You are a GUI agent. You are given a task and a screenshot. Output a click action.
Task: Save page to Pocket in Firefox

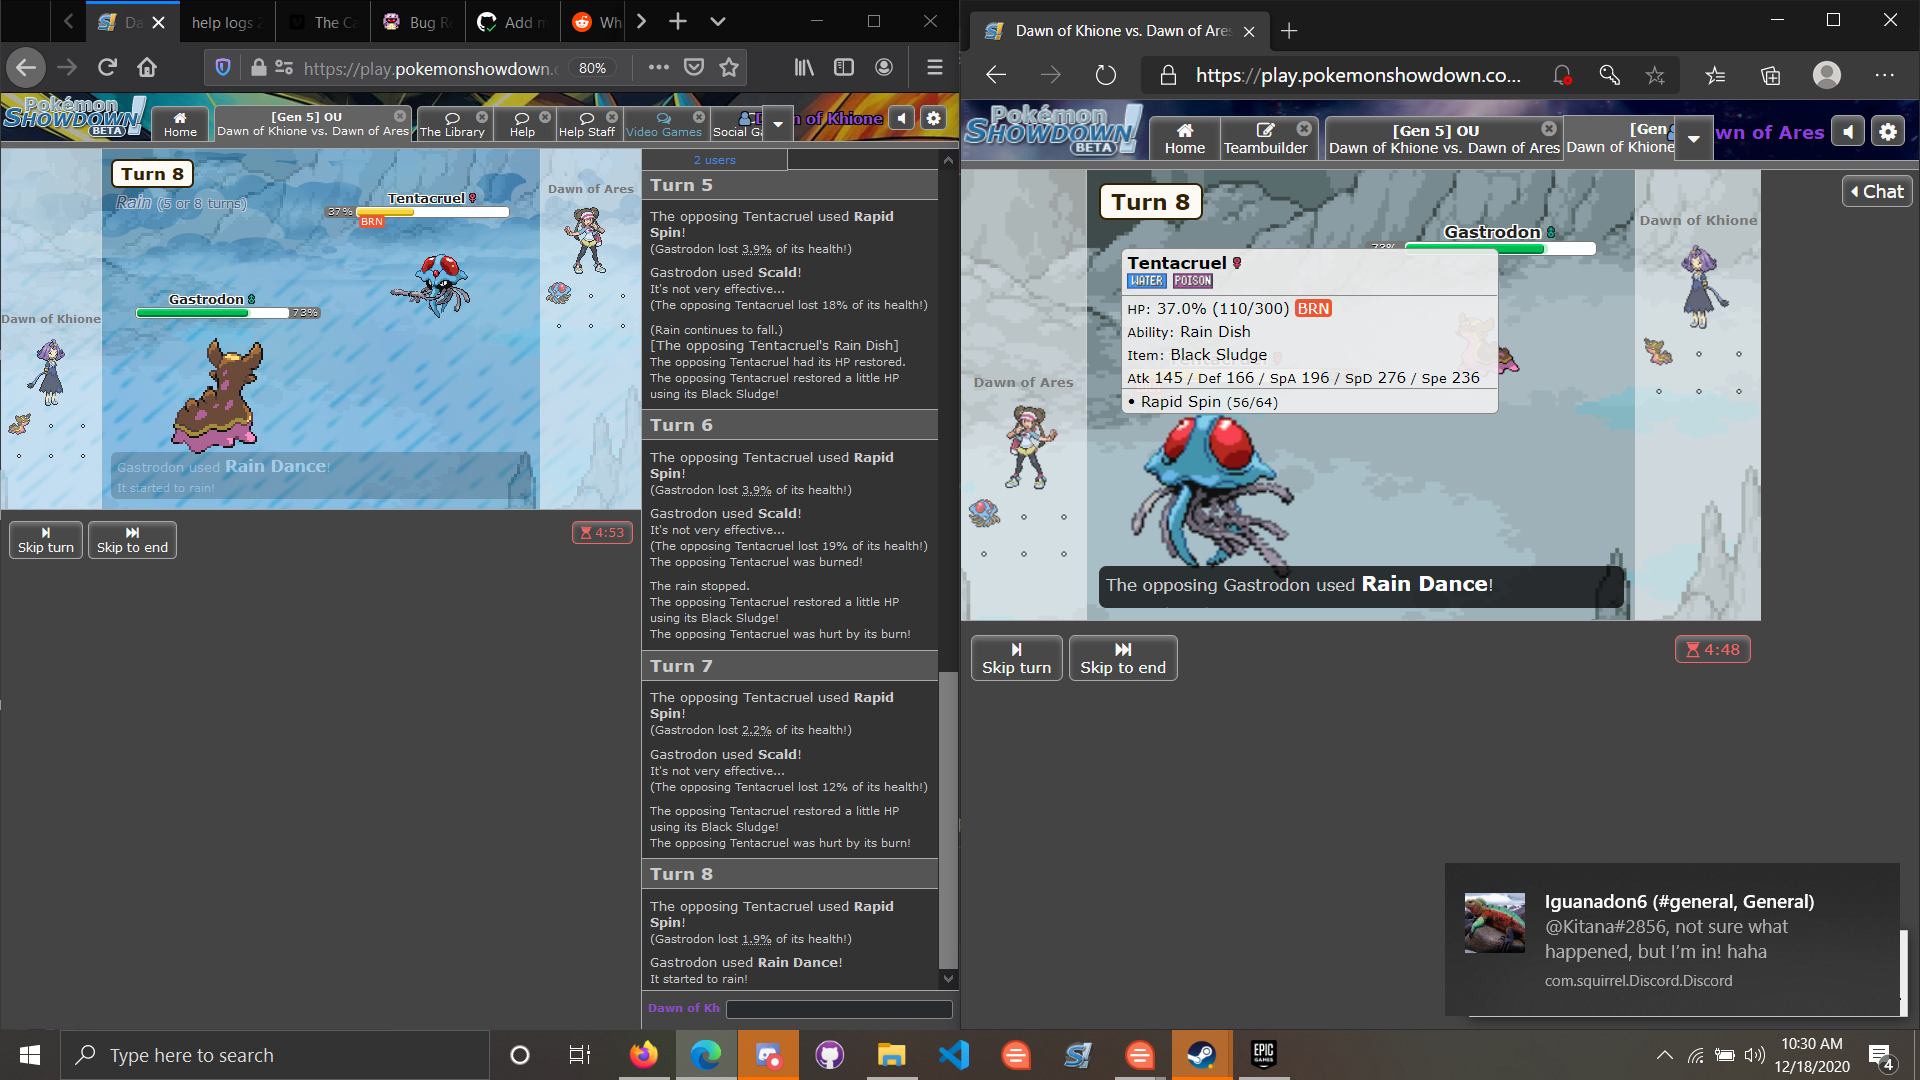click(x=694, y=68)
